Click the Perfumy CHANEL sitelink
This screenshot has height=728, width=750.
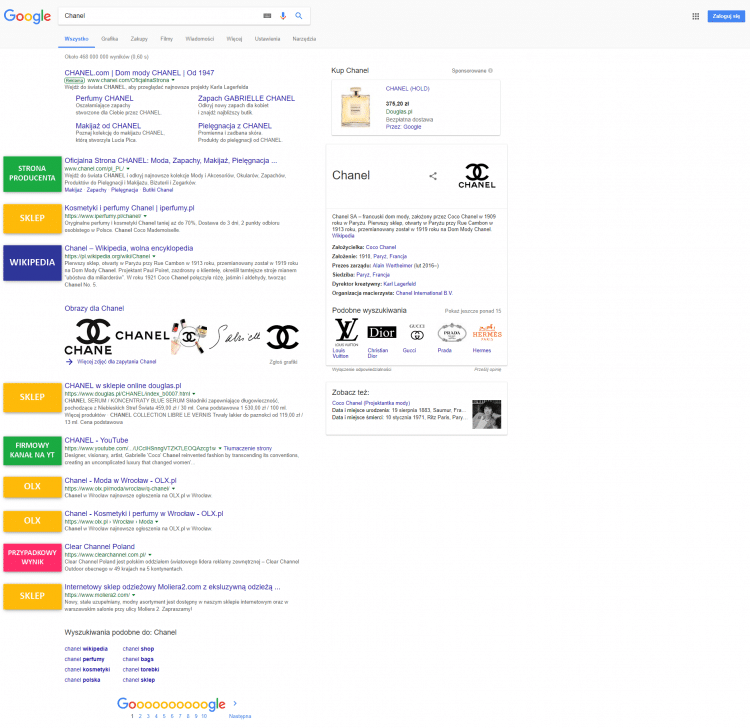pos(104,98)
